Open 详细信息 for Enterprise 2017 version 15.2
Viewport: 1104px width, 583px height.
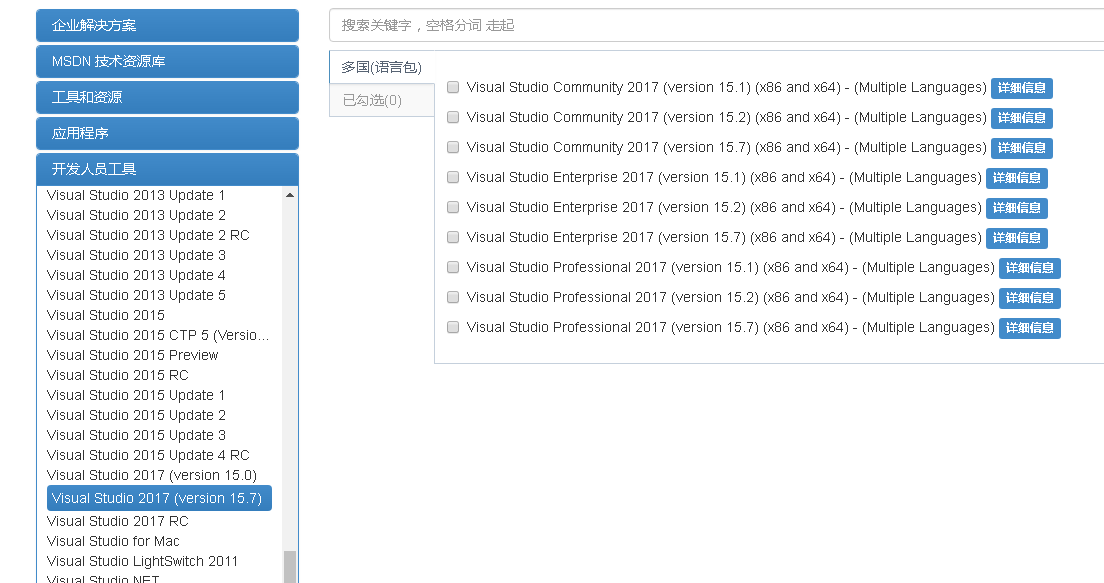[1017, 208]
